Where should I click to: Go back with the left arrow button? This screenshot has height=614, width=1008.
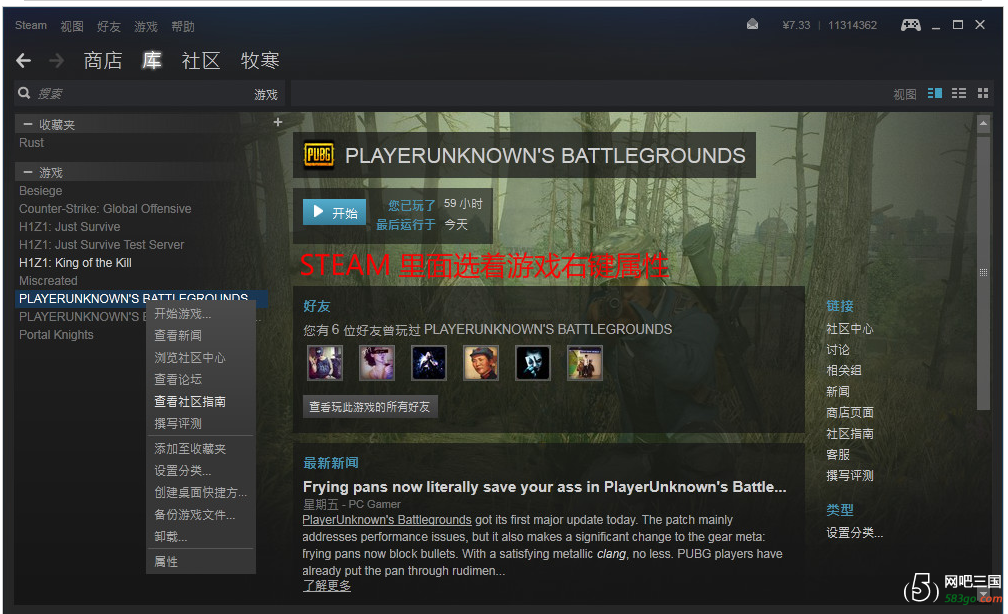24,60
